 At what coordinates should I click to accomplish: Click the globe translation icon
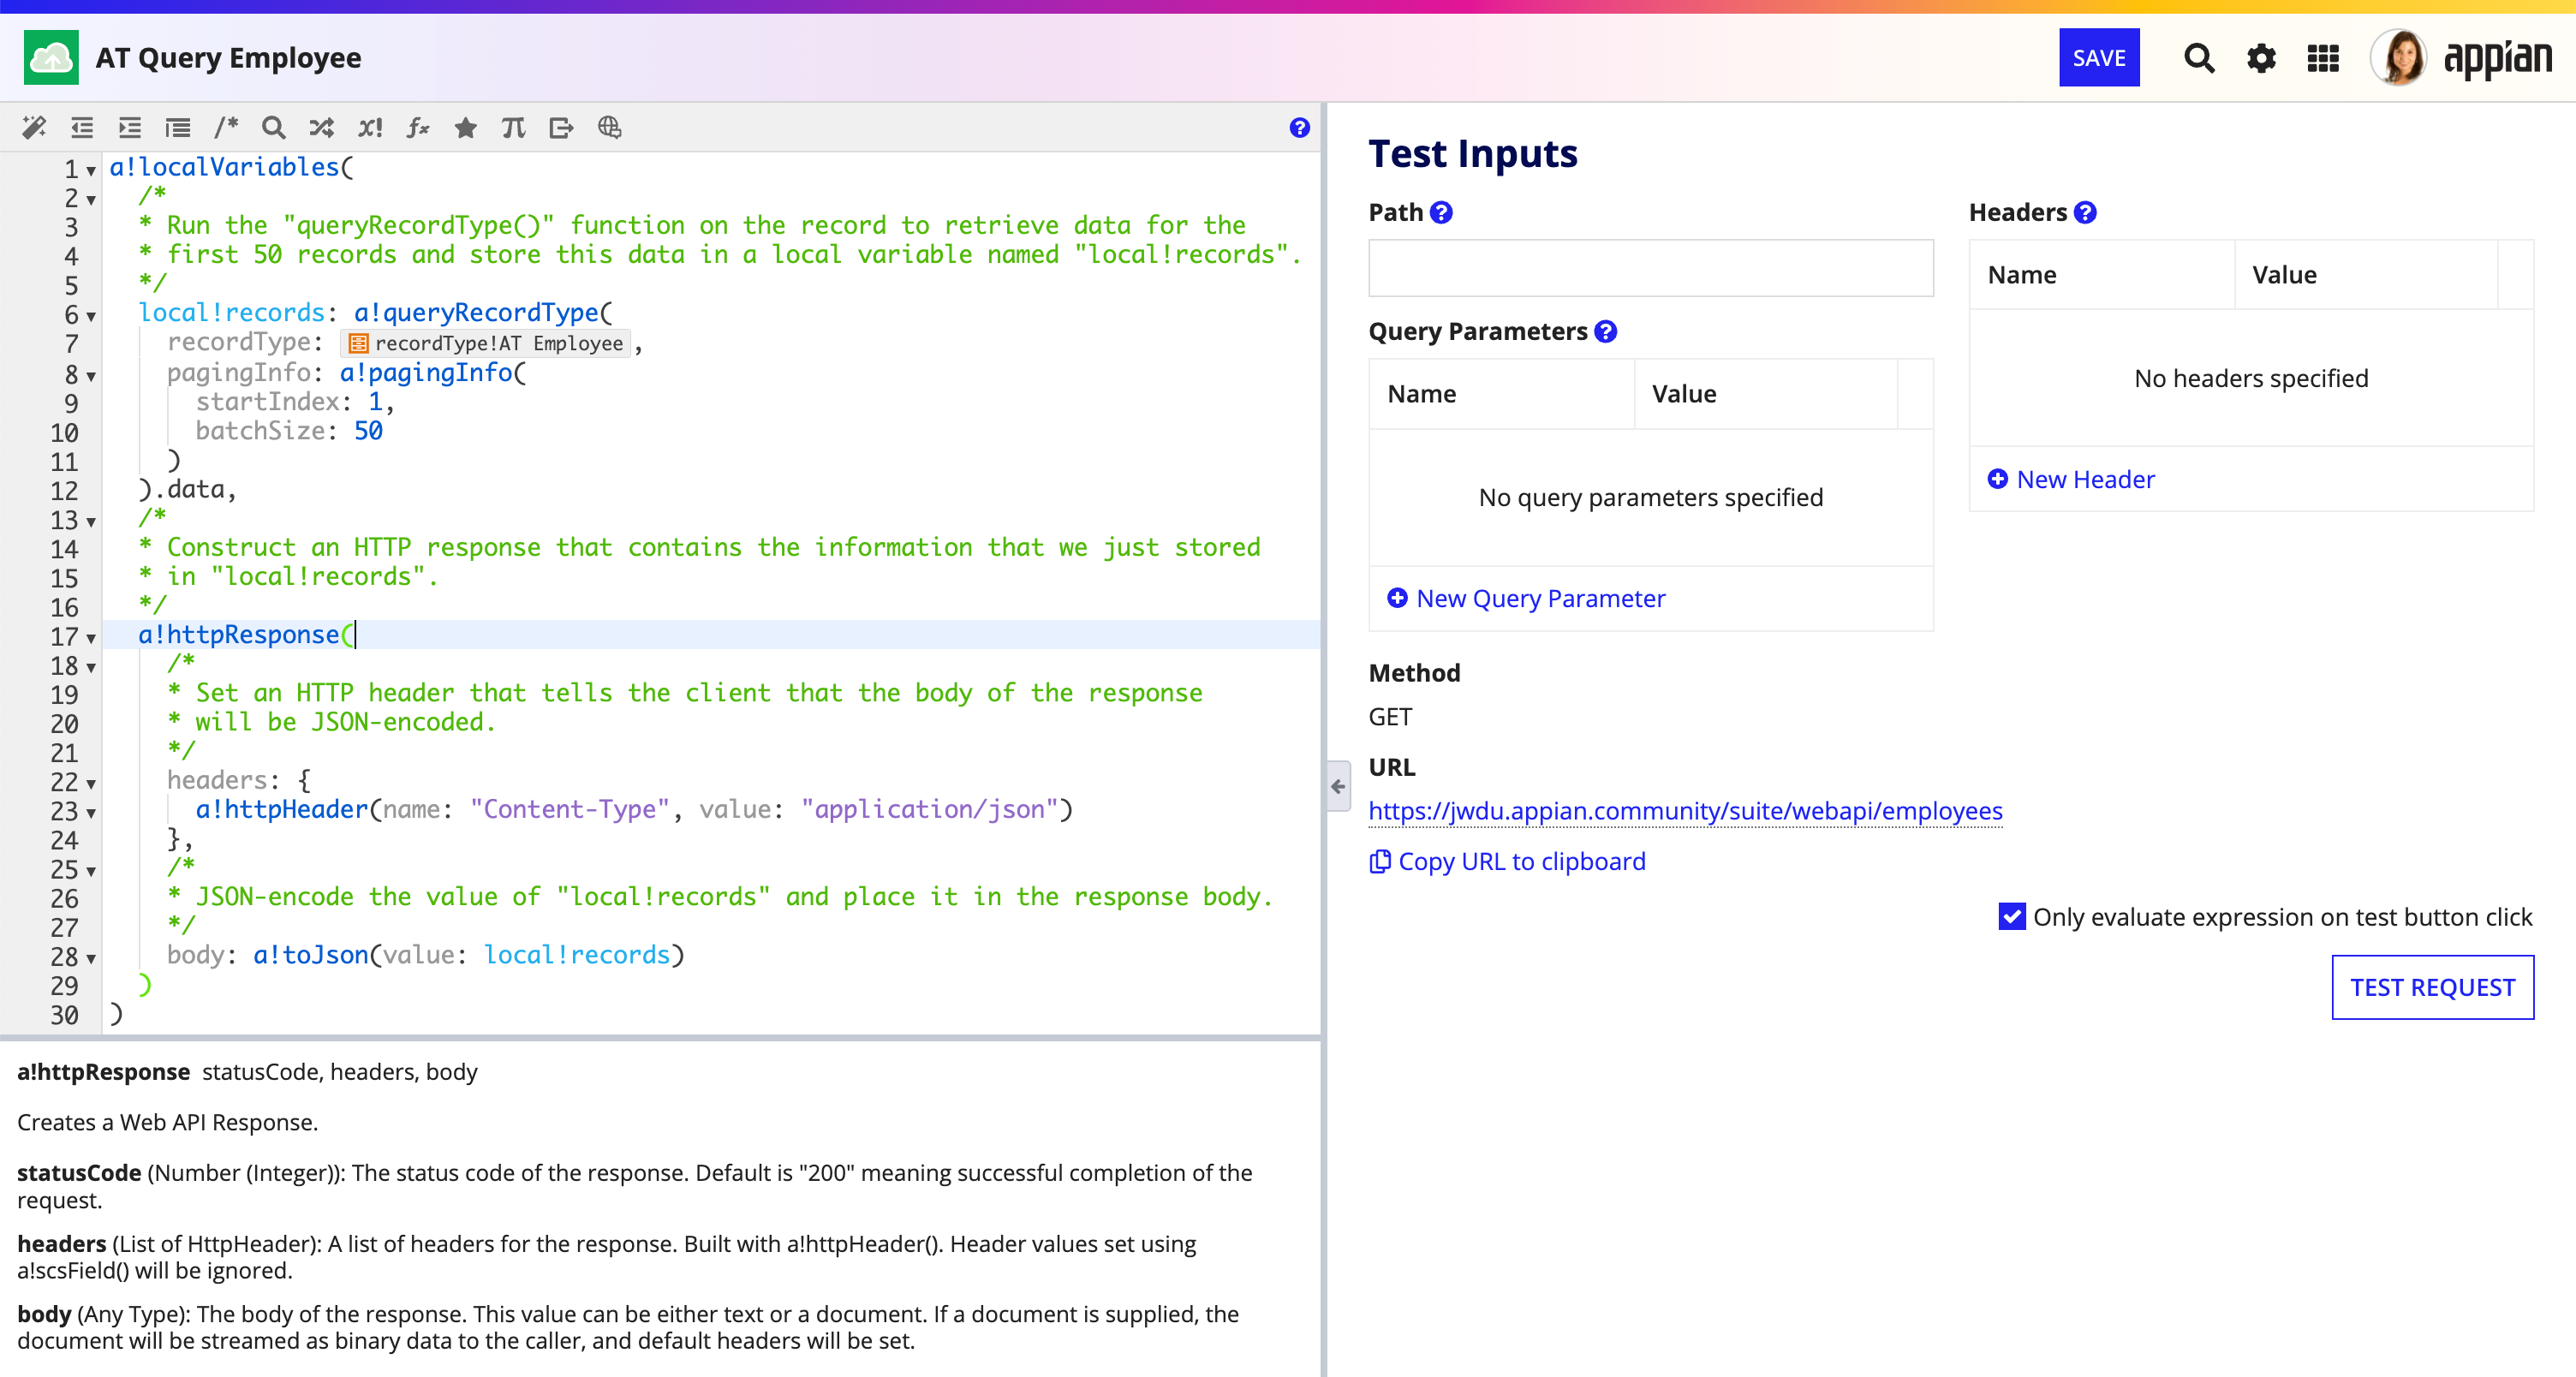click(x=609, y=127)
